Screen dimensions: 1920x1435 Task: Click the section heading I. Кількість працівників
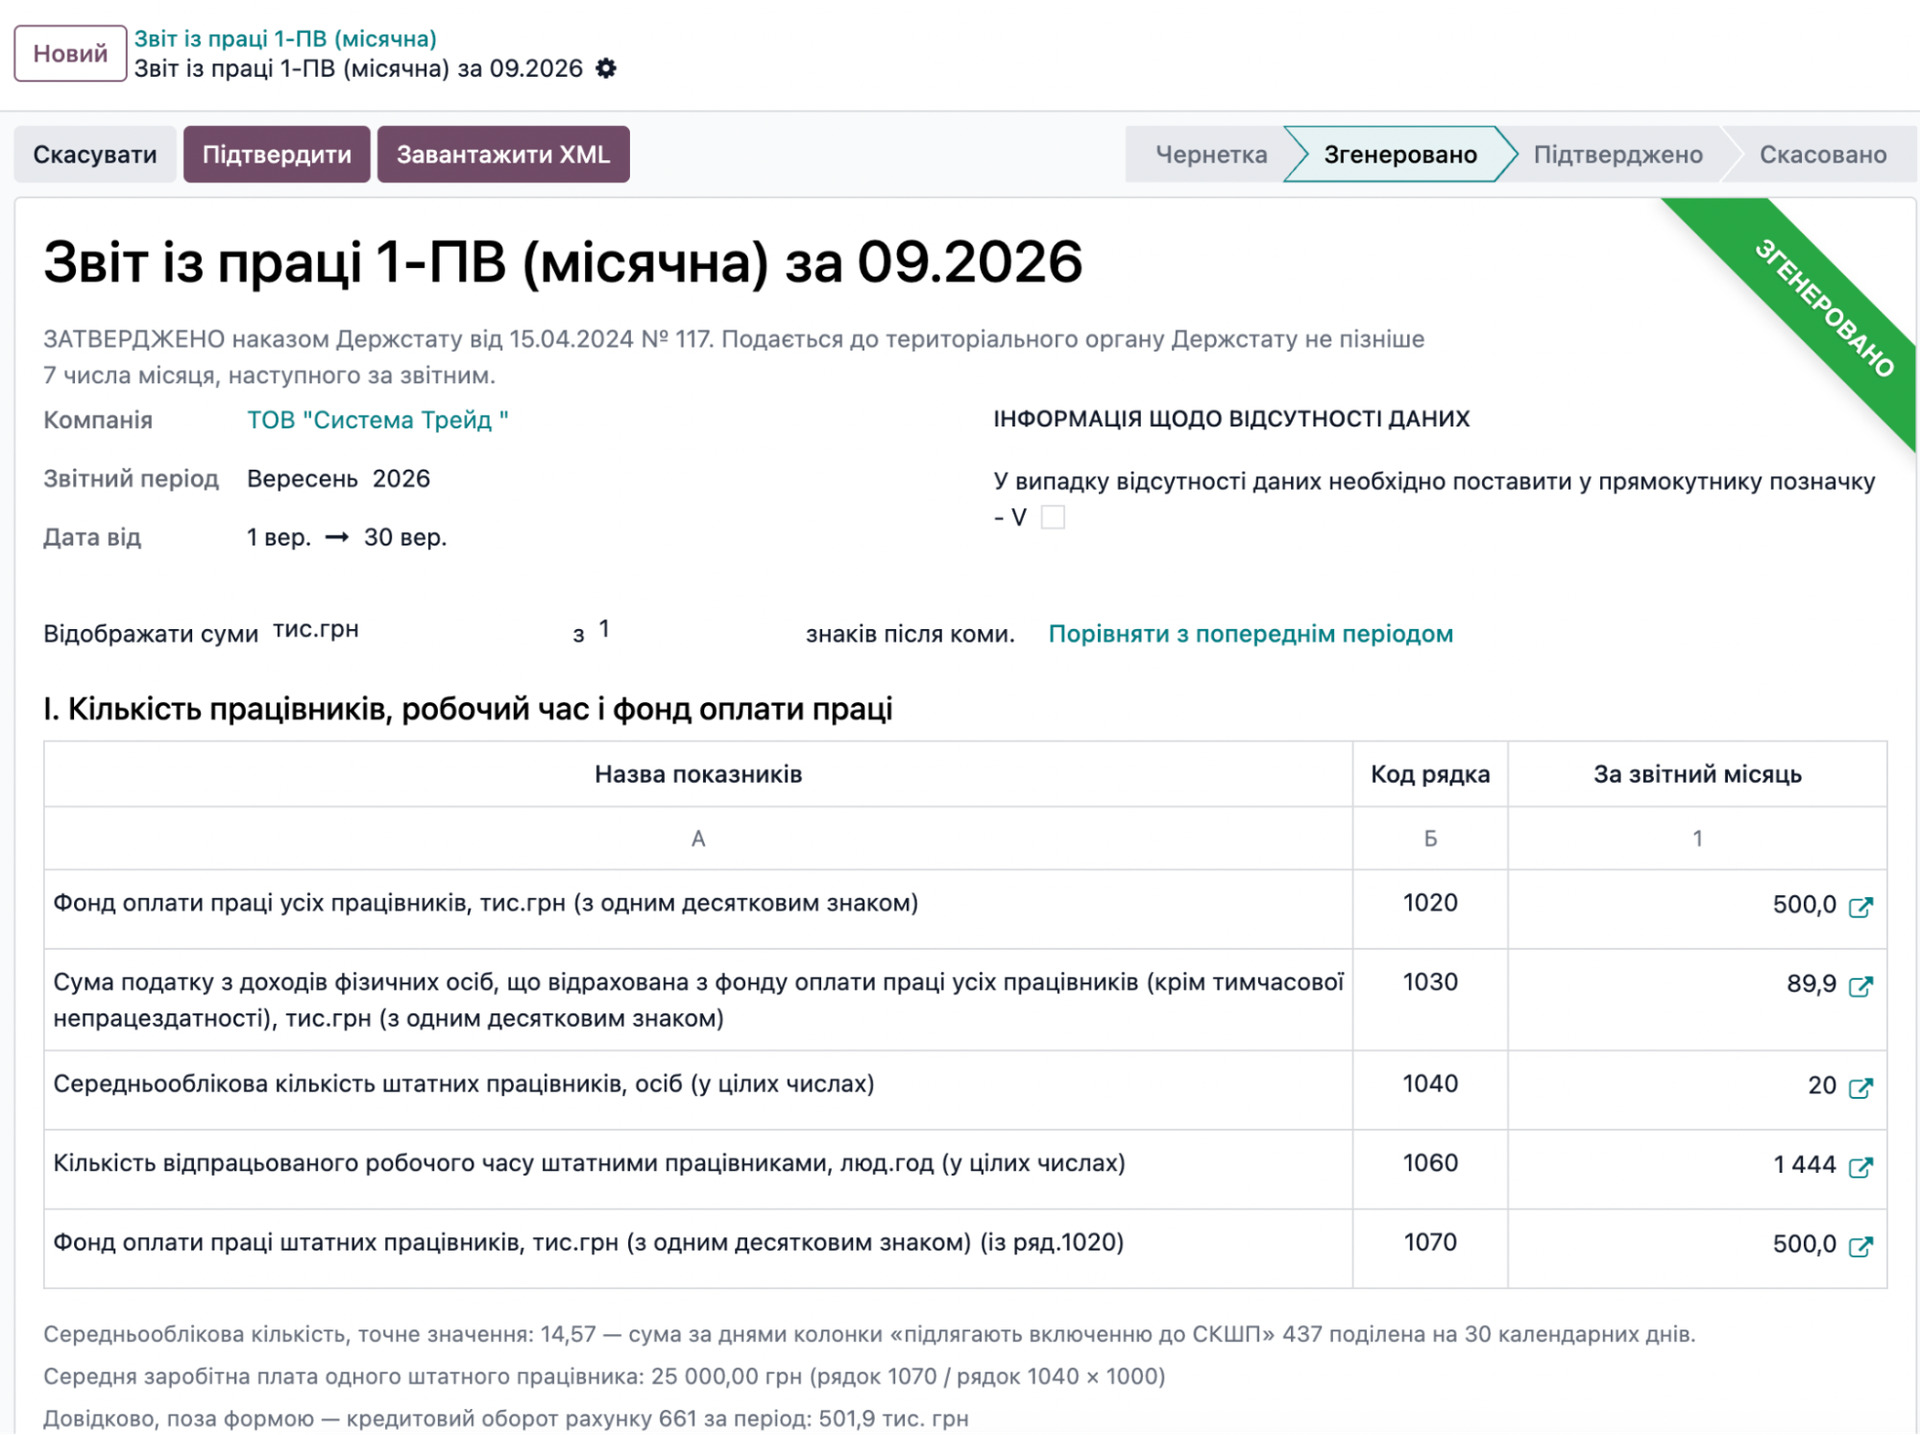(x=468, y=709)
